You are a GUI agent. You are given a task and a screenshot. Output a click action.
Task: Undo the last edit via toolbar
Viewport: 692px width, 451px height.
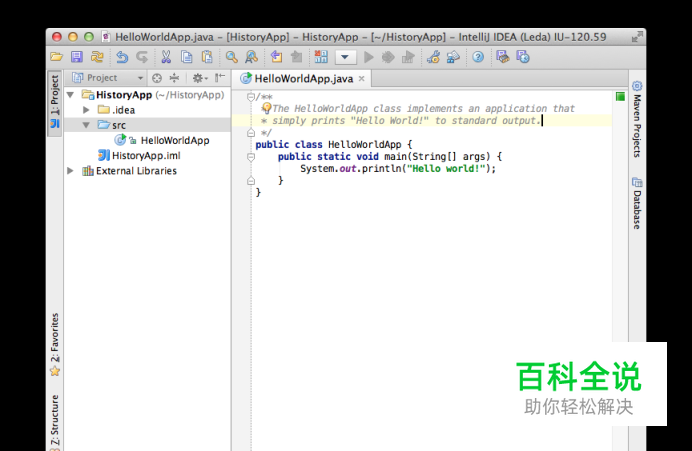122,57
